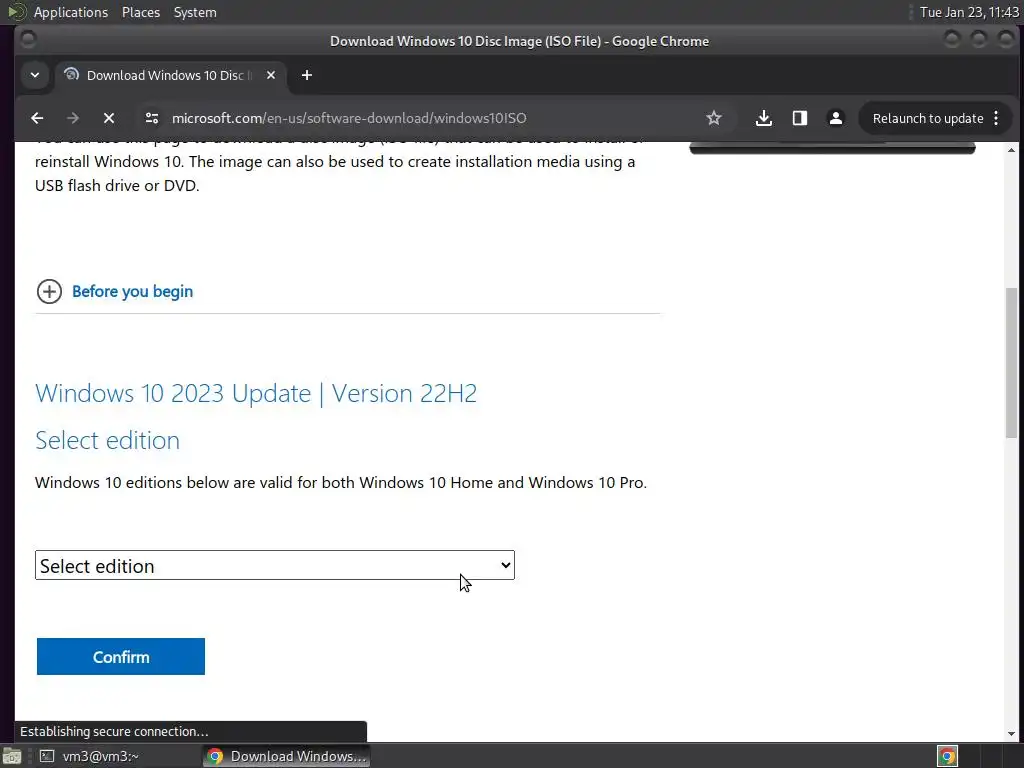Click the Confirm button
The height and width of the screenshot is (768, 1024).
[121, 656]
